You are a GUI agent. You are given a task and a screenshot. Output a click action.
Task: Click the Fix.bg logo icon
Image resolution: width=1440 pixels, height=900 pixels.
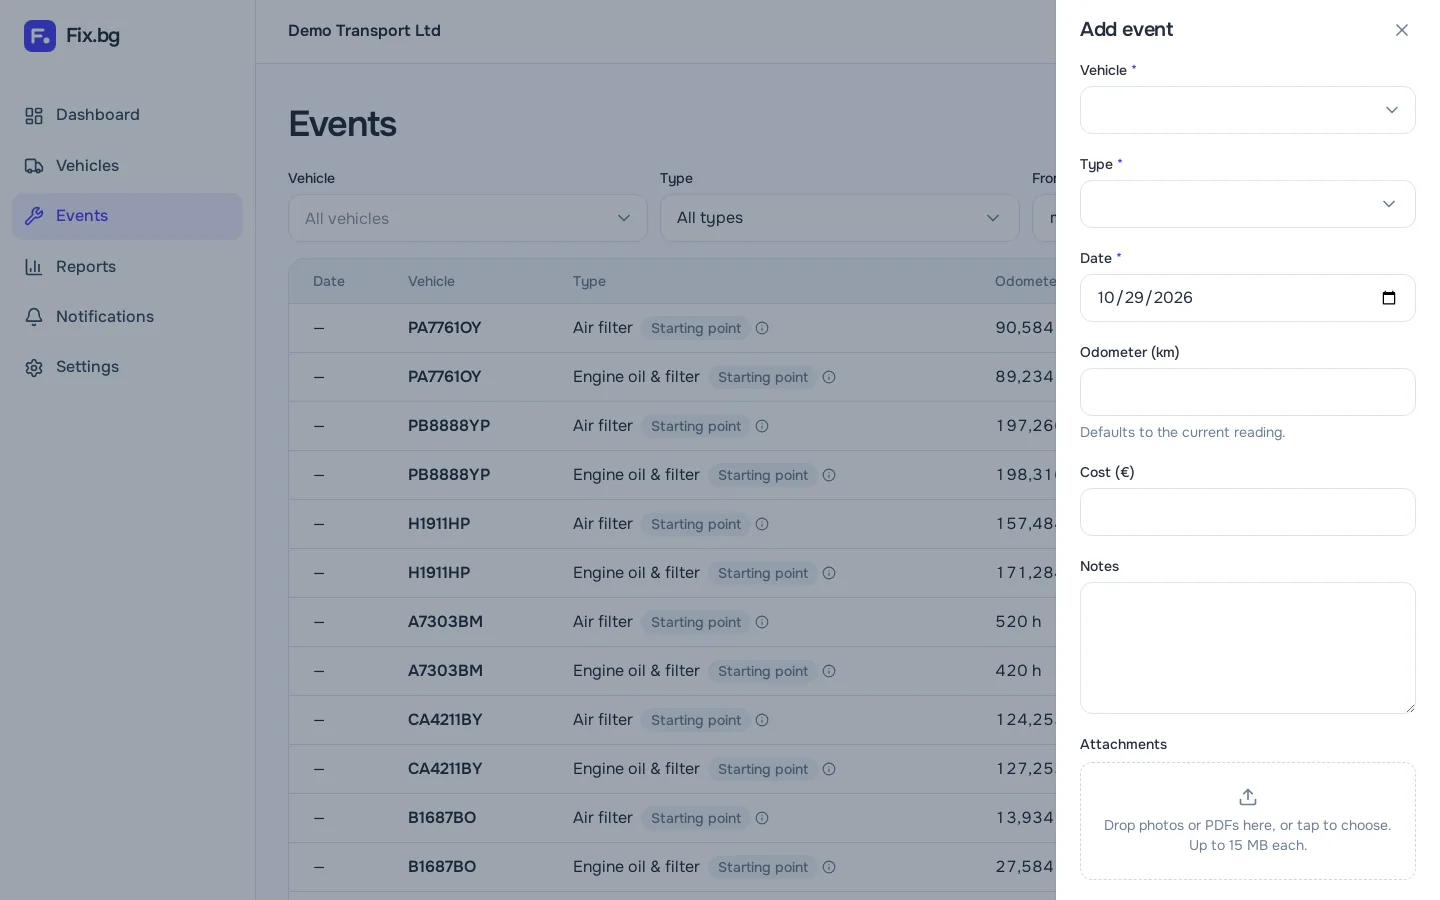point(40,36)
